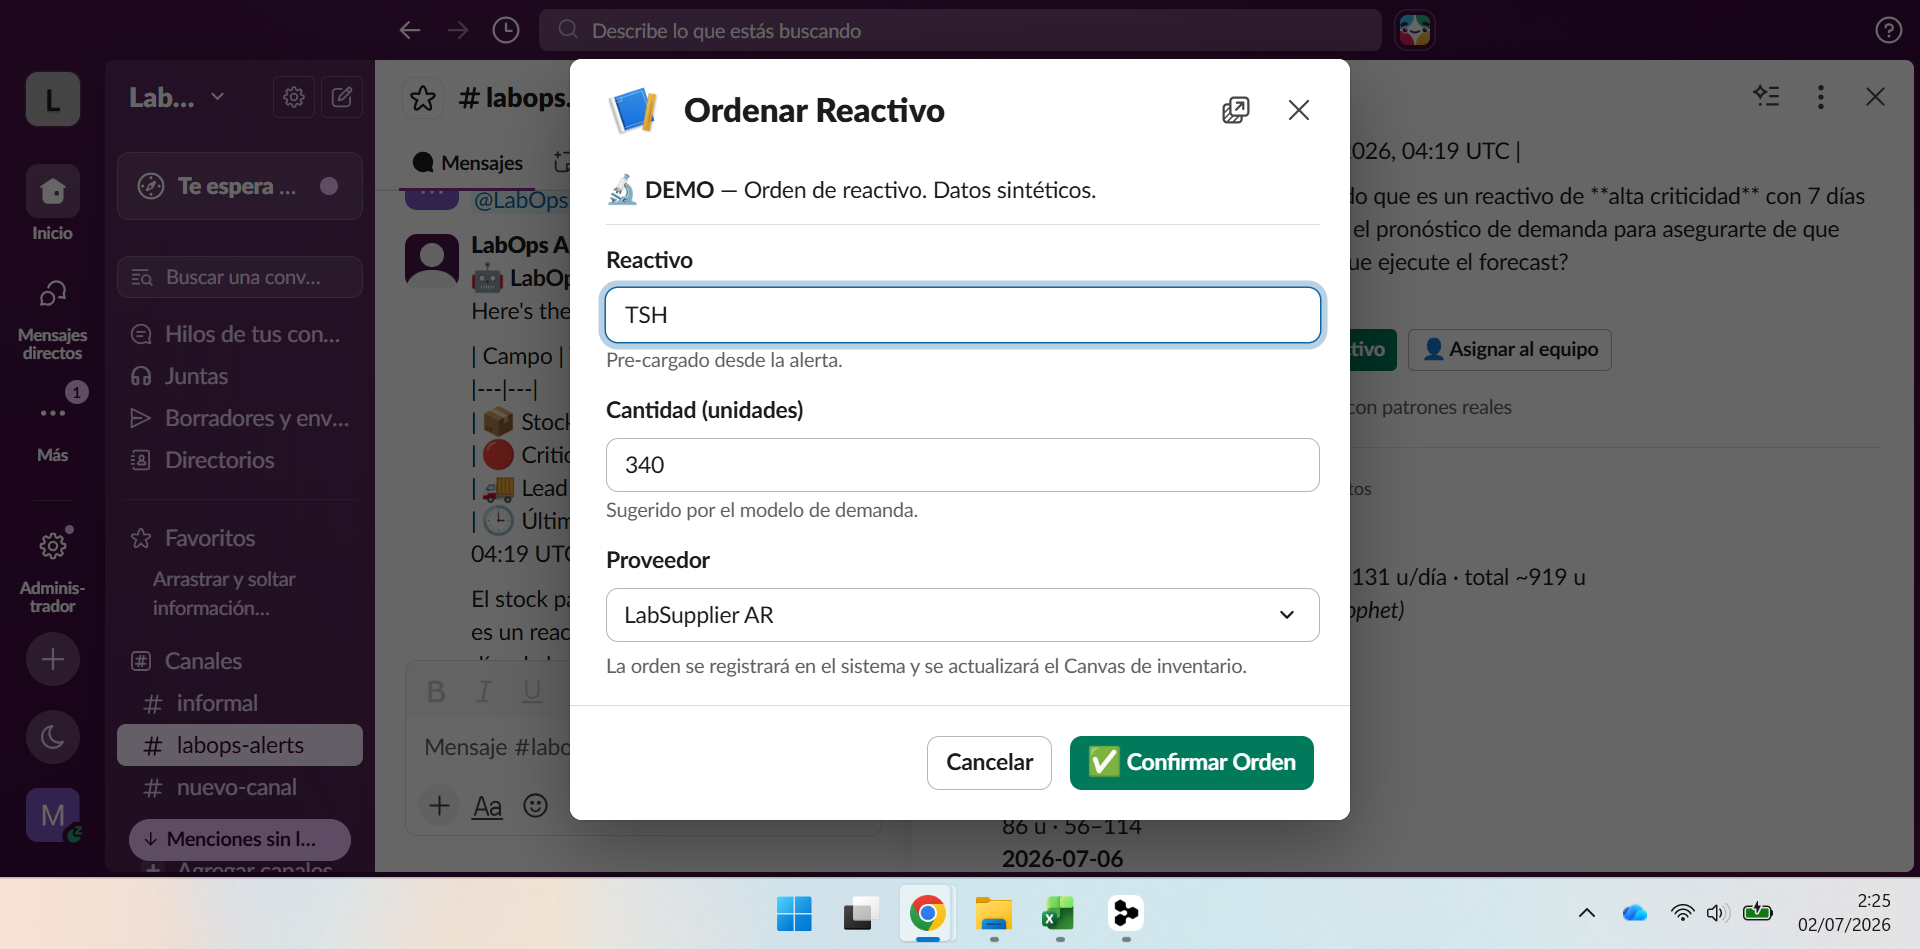Open the M user profile avatar
This screenshot has height=949, width=1920.
click(x=53, y=815)
